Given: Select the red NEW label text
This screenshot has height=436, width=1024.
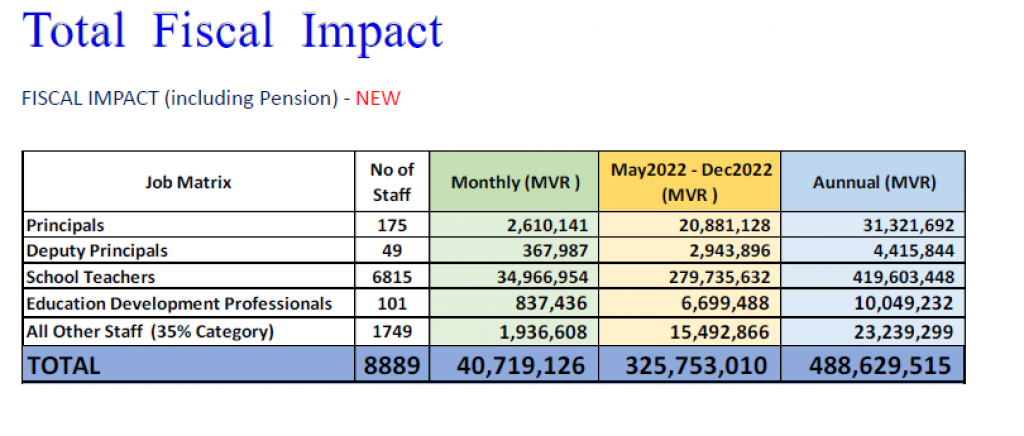Looking at the screenshot, I should point(377,99).
